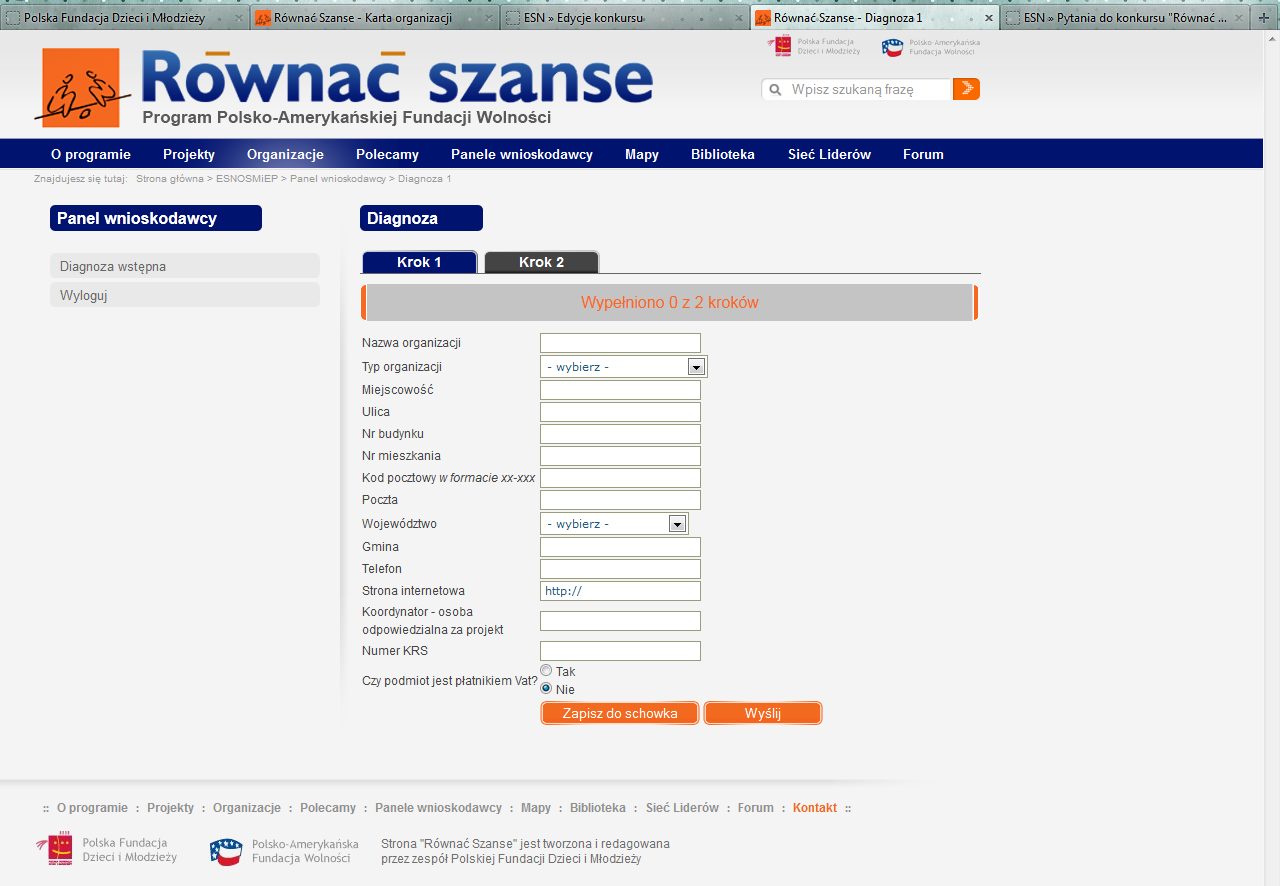
Task: Open the O programie menu item
Action: pos(91,154)
